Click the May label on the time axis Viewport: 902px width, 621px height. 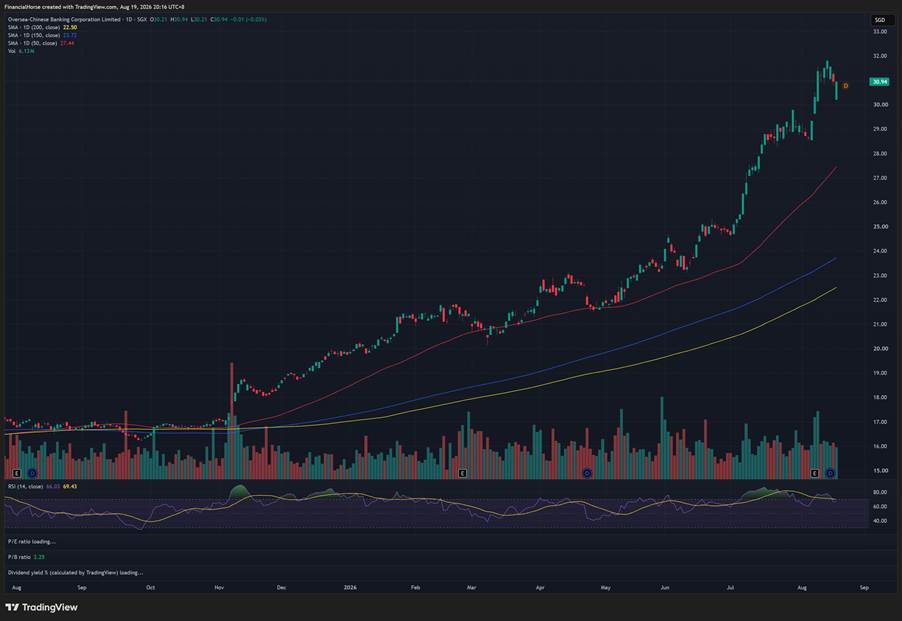point(605,588)
